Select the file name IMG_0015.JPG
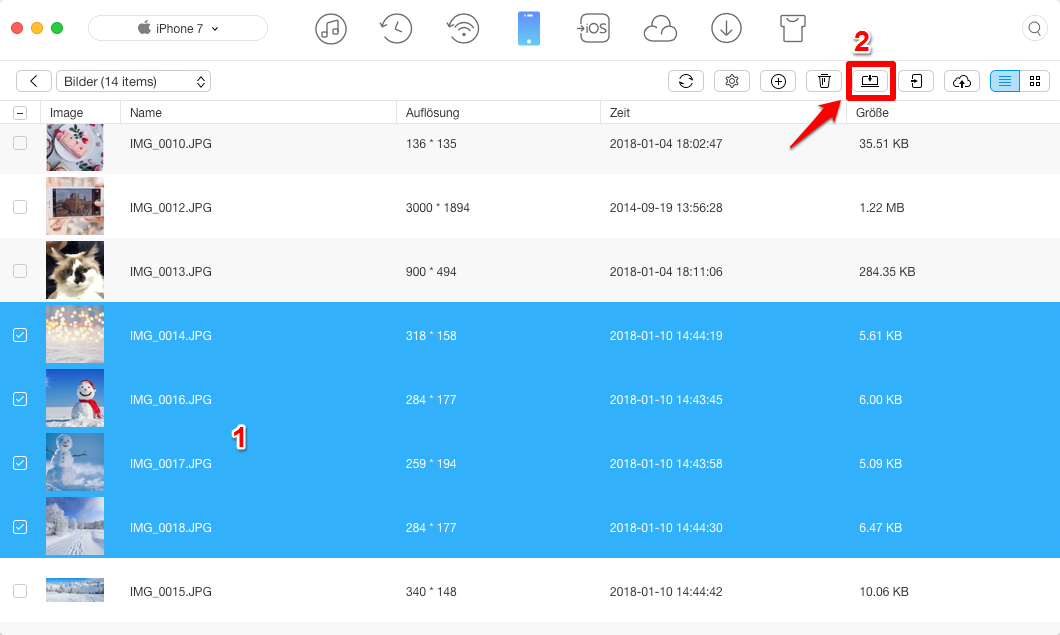1060x635 pixels. click(171, 592)
